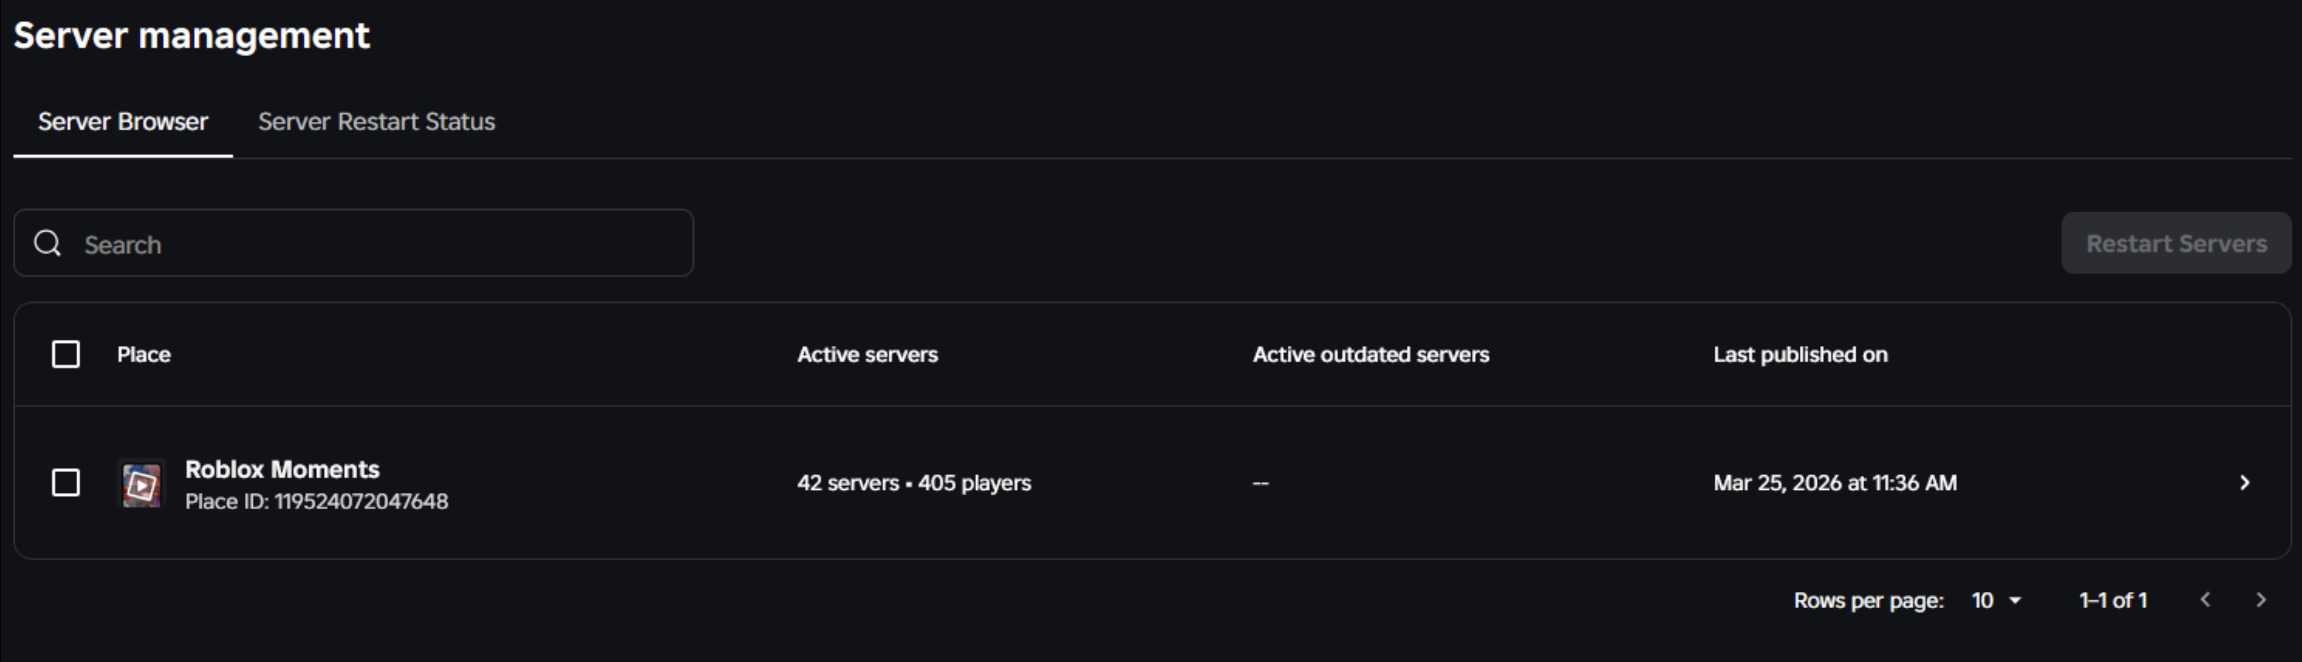Click the Active outdated servers column header
Viewport: 2302px width, 662px height.
[1371, 354]
